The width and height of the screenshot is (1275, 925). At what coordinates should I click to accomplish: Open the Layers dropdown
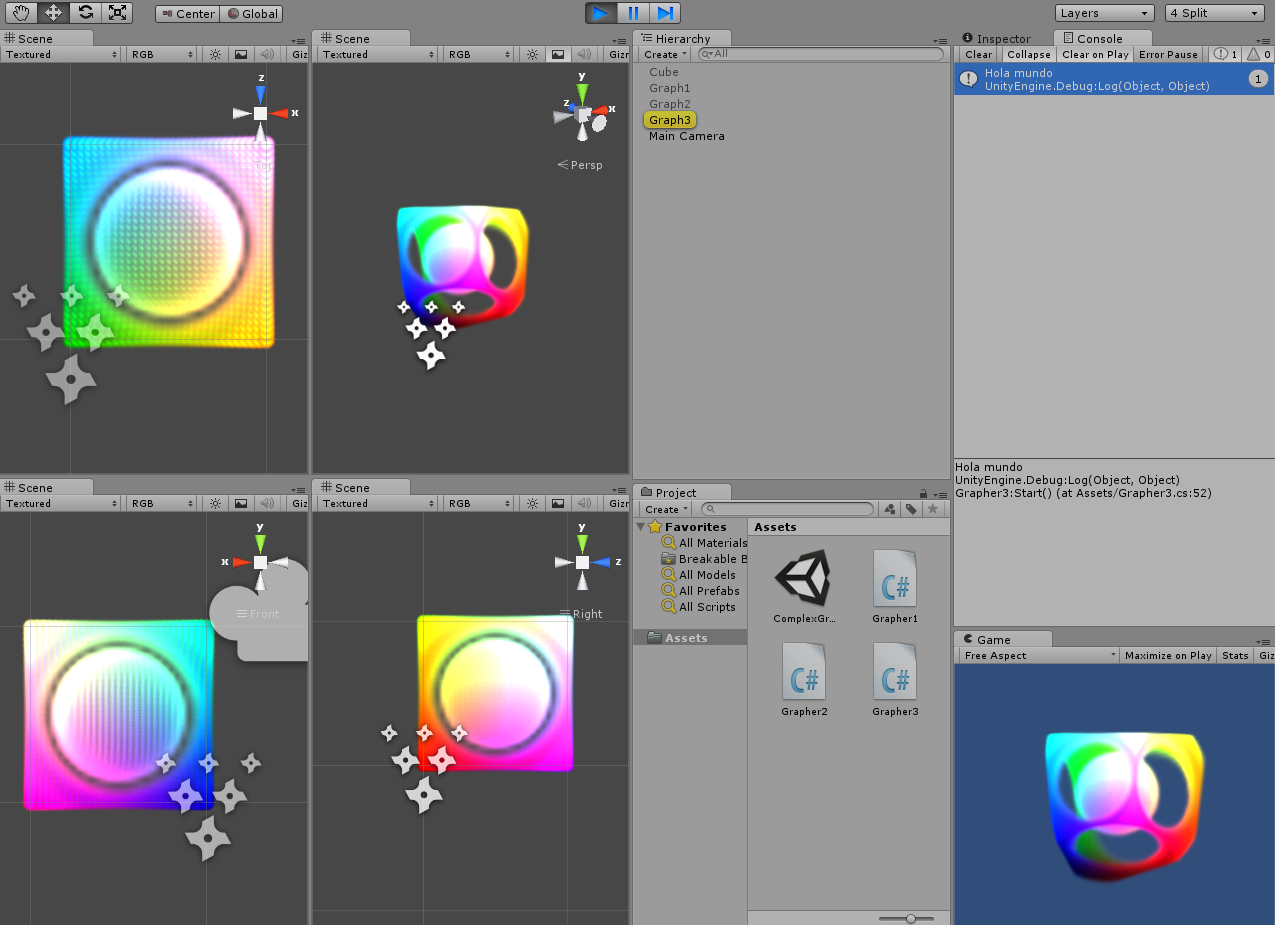tap(1103, 12)
